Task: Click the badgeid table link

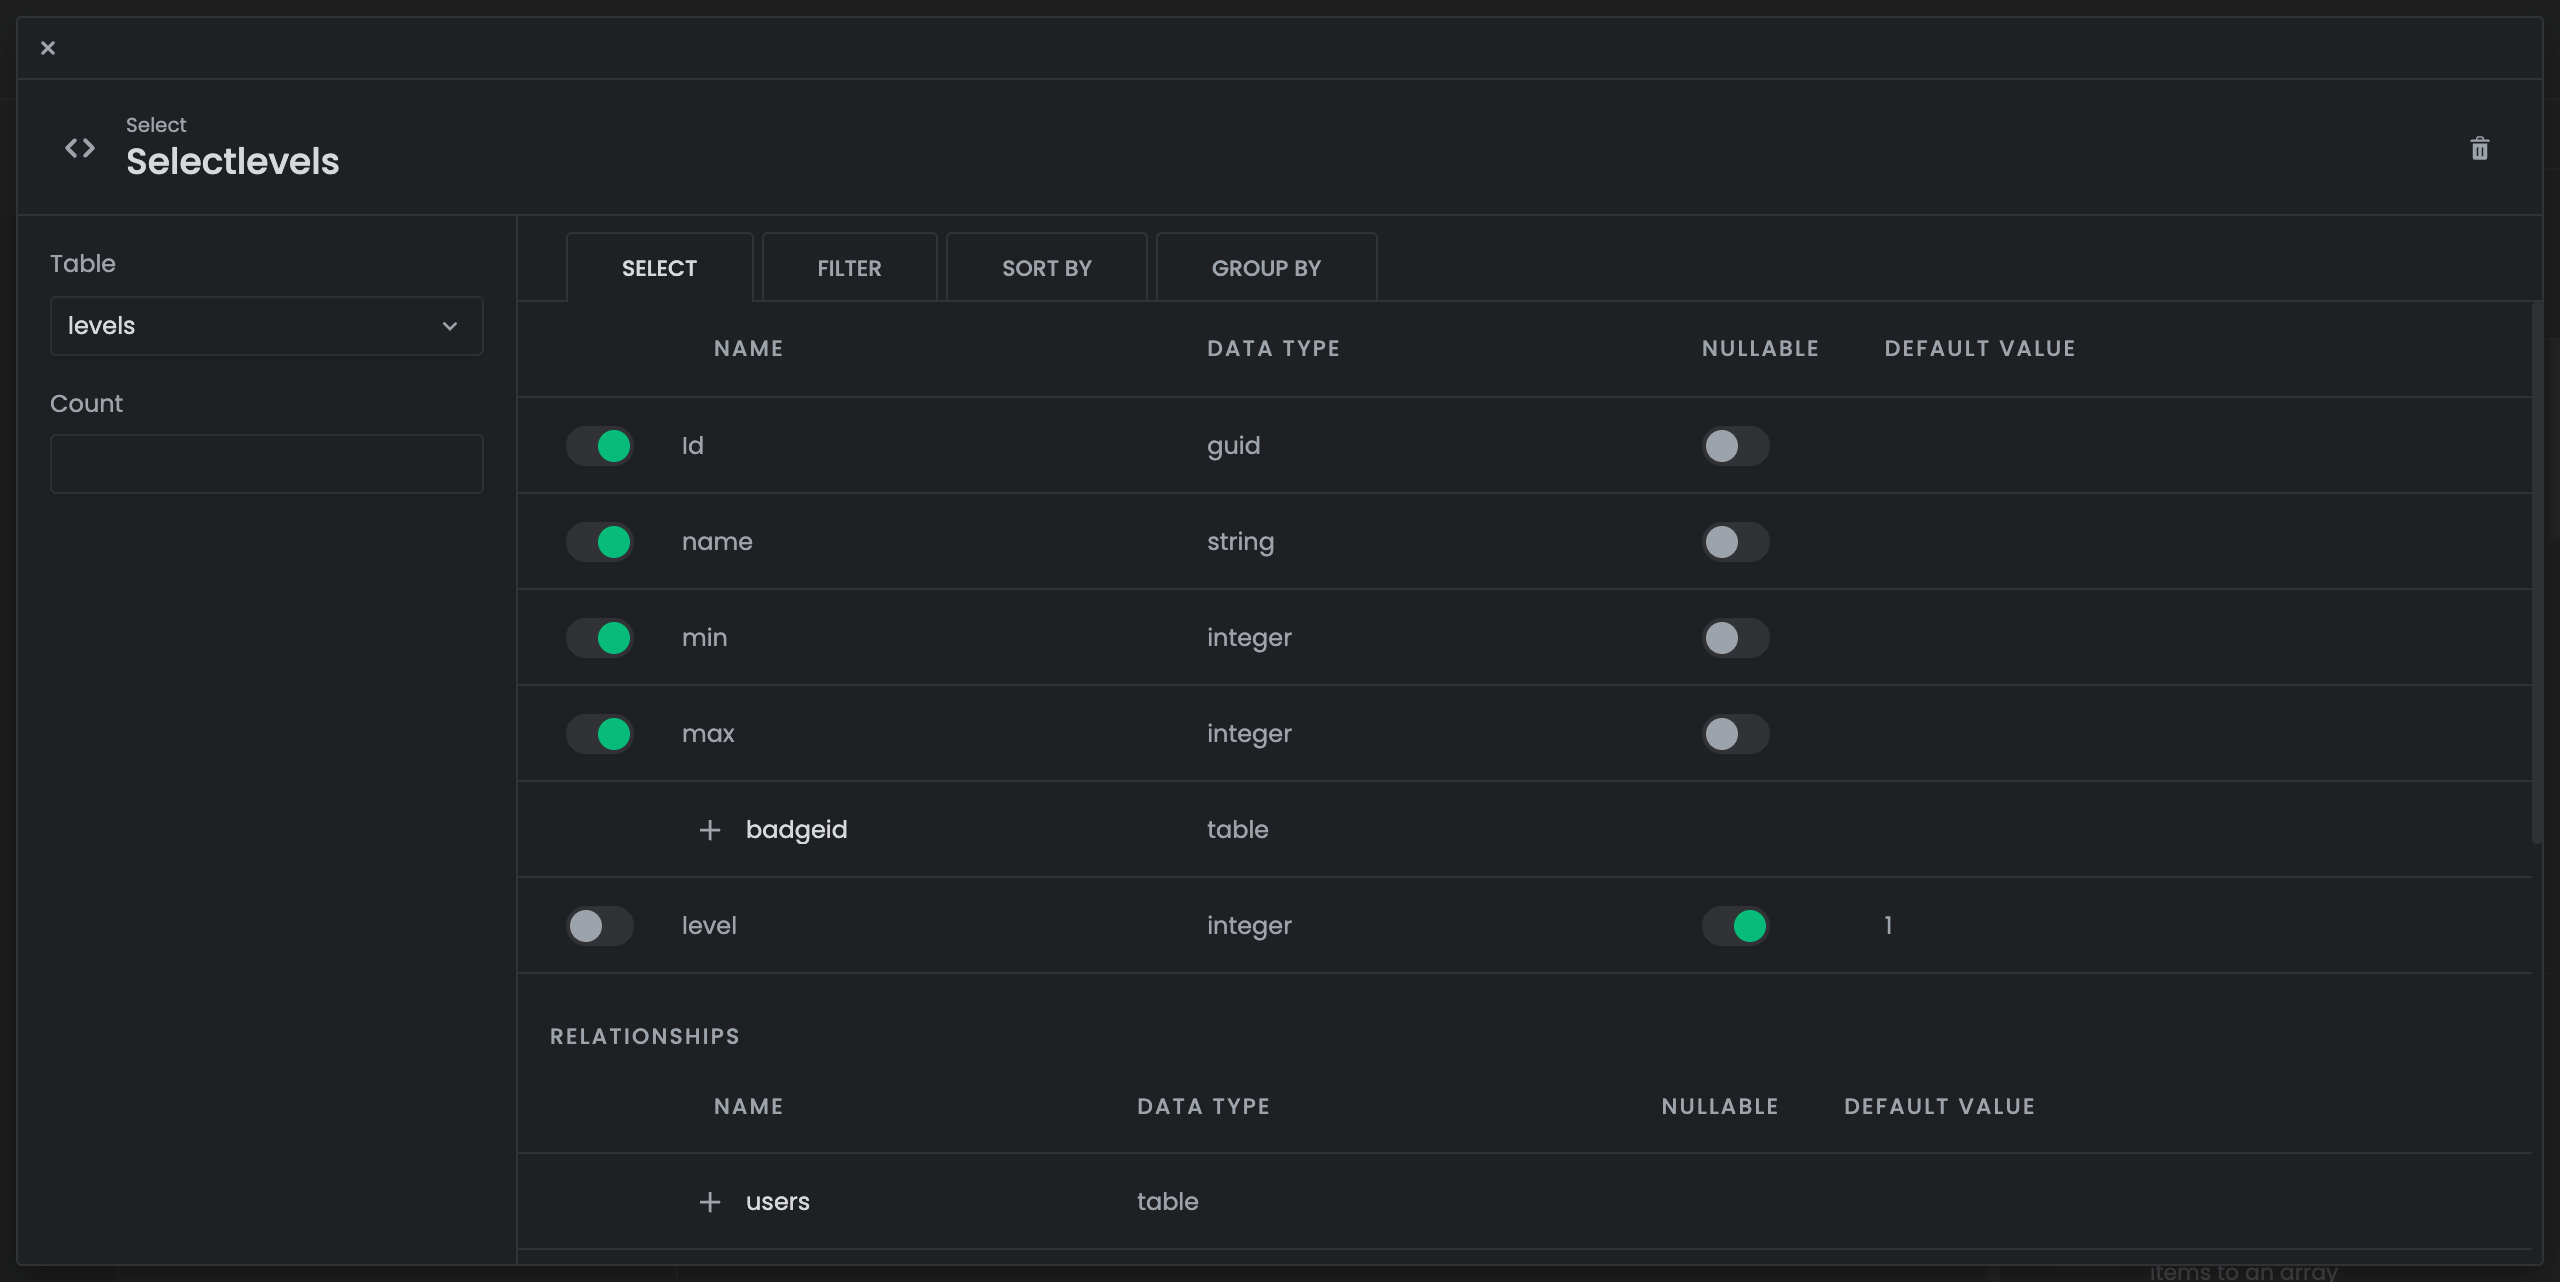Action: [x=796, y=830]
